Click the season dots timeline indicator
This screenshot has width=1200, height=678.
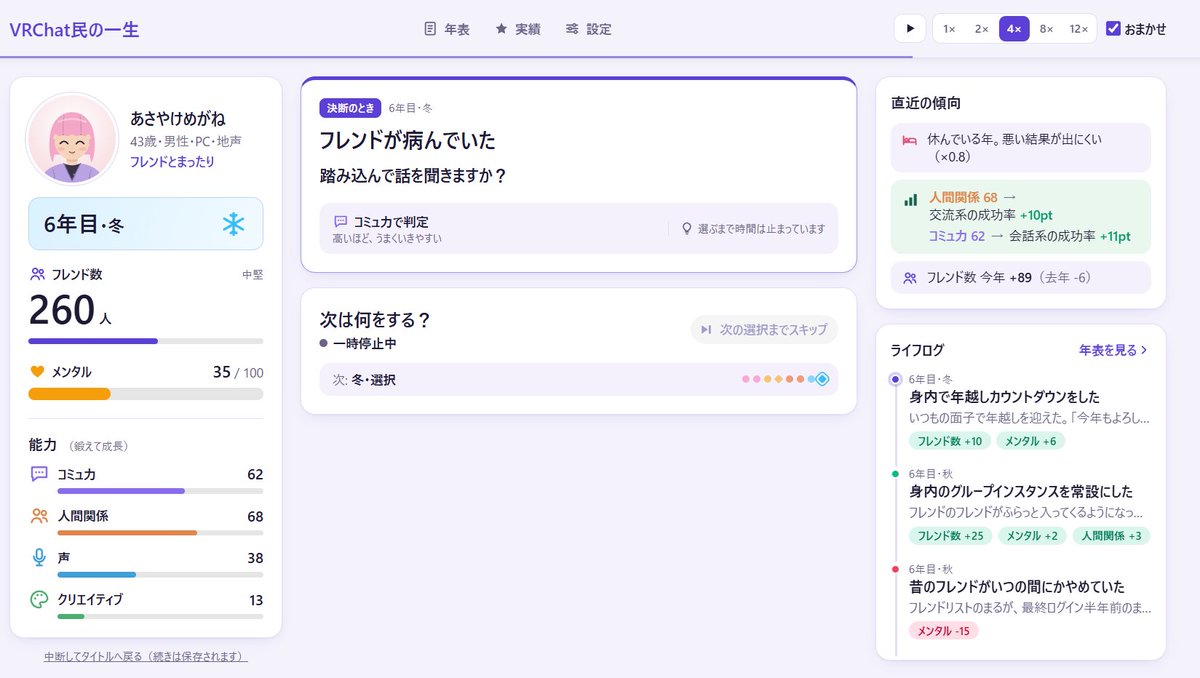786,379
